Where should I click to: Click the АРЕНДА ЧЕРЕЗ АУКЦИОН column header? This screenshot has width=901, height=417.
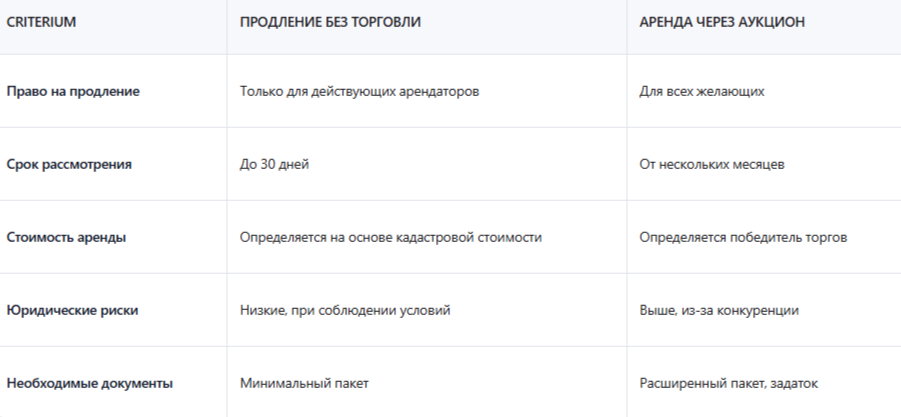721,22
